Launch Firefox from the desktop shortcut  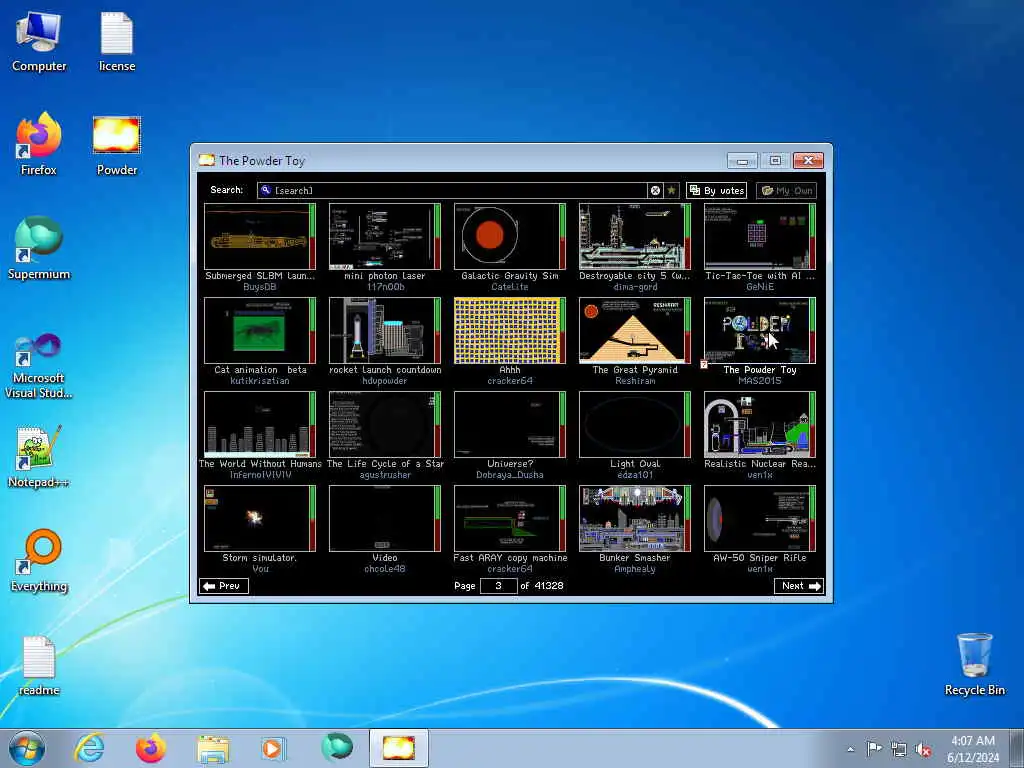[x=39, y=144]
